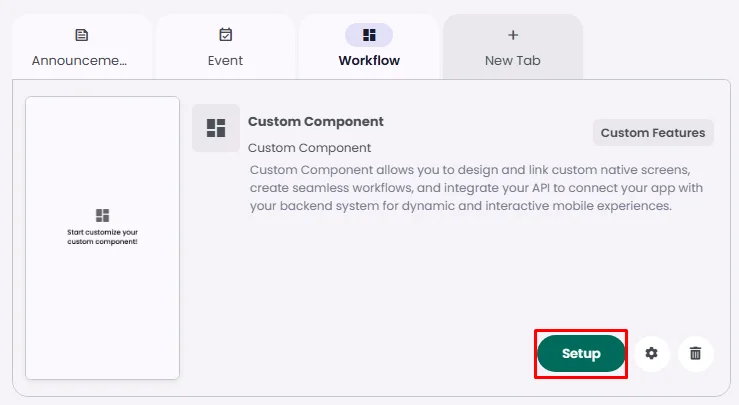Click the Custom Features badge
The height and width of the screenshot is (405, 739).
point(653,133)
